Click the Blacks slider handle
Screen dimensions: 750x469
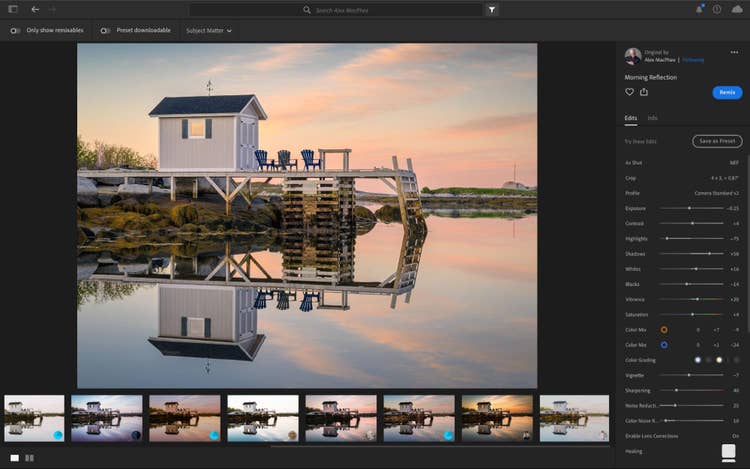687,284
